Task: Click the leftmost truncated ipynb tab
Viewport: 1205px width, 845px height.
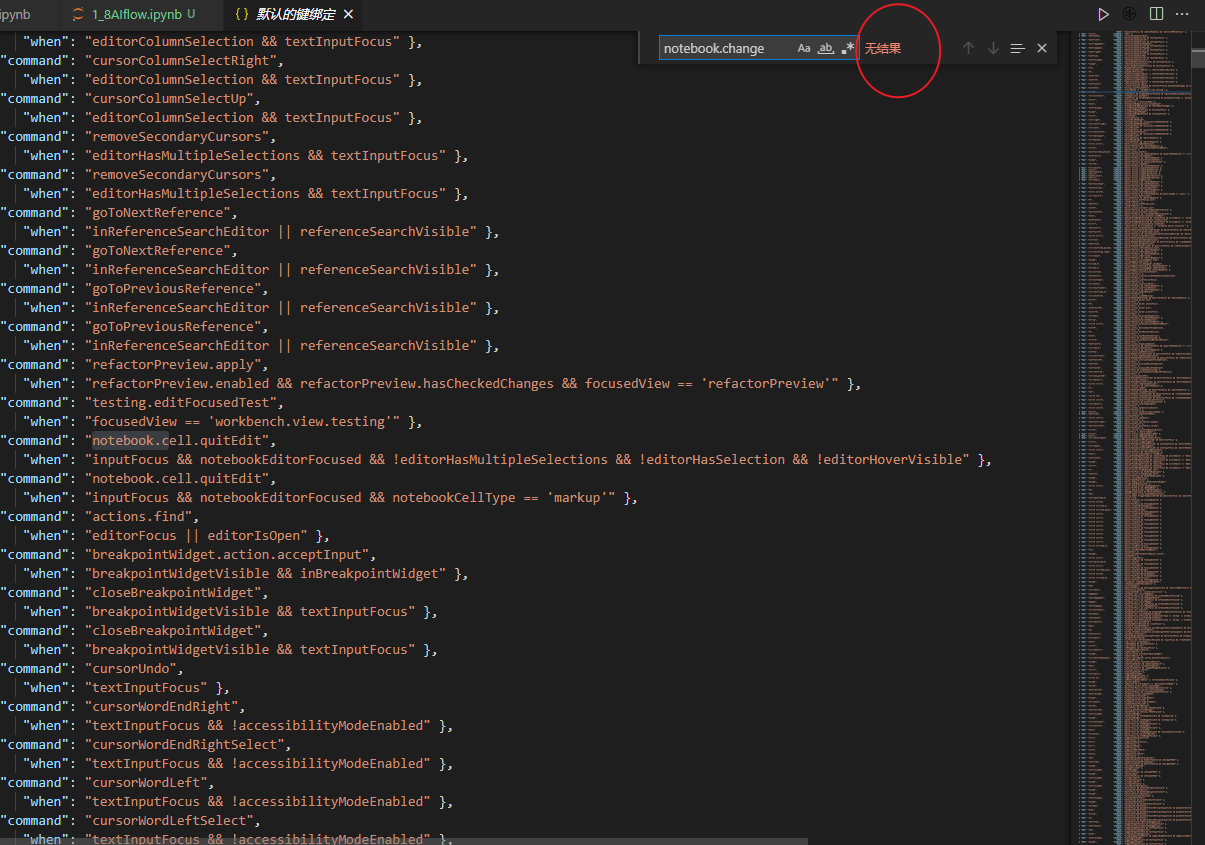Action: coord(20,15)
